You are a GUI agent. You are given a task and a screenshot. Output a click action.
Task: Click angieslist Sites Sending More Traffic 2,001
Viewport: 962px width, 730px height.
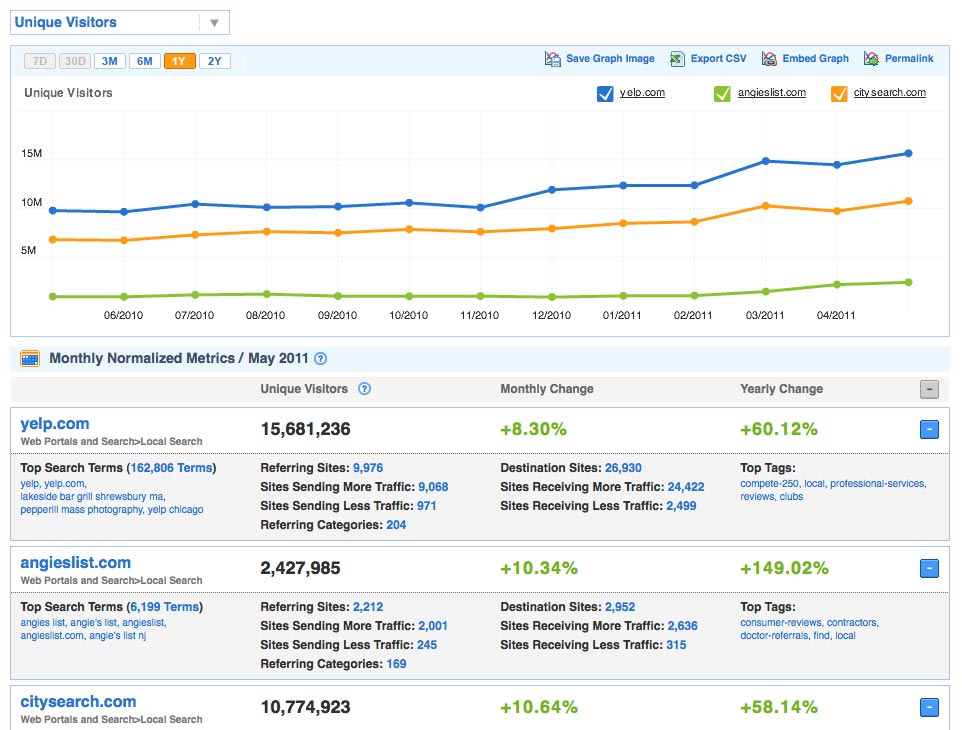[433, 626]
